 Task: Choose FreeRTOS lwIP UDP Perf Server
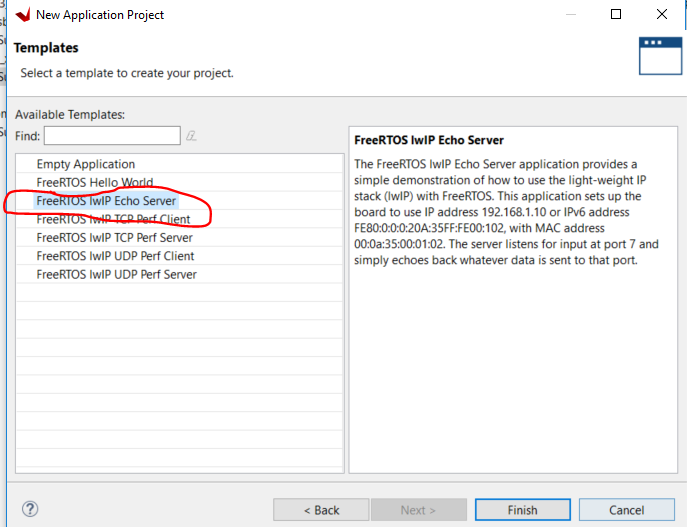116,274
